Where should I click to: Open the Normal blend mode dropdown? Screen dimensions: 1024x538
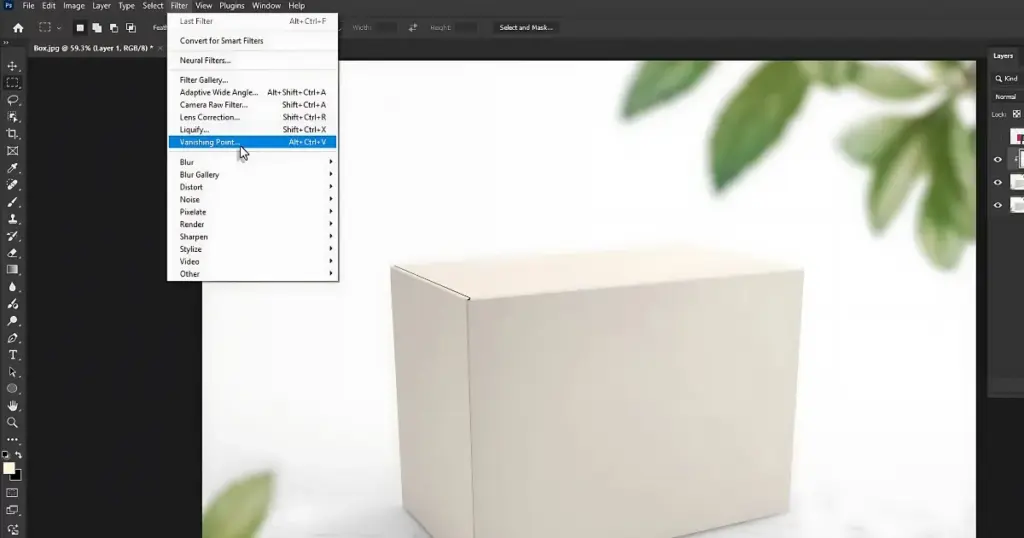(1006, 97)
